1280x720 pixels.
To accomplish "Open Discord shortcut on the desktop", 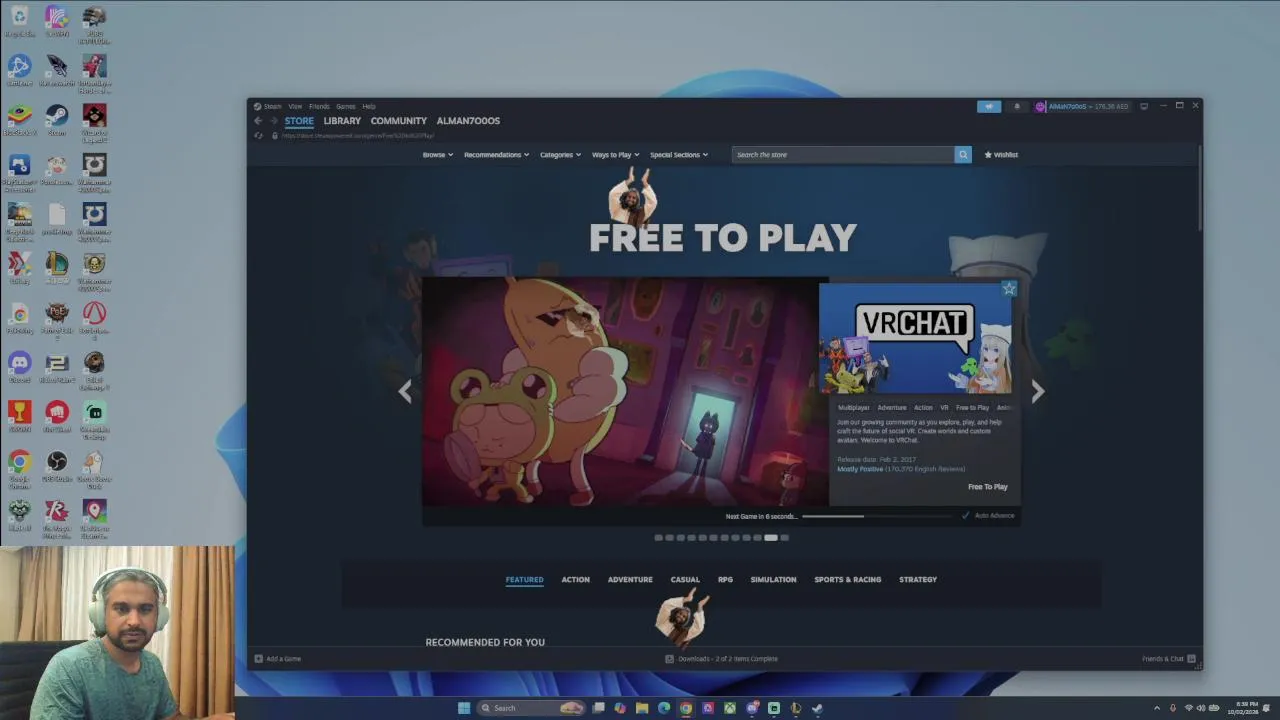I will pyautogui.click(x=19, y=367).
